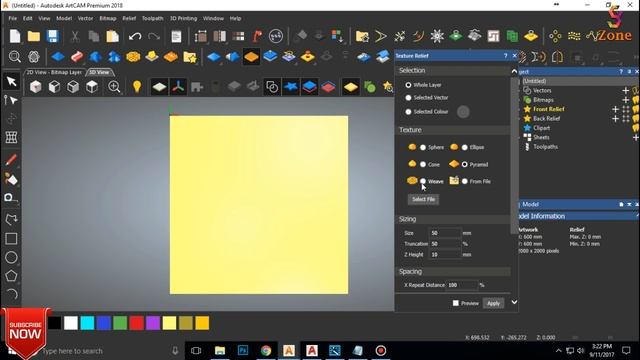Image resolution: width=640 pixels, height=360 pixels.
Task: Pick the cyan colour swatch
Action: point(87,323)
